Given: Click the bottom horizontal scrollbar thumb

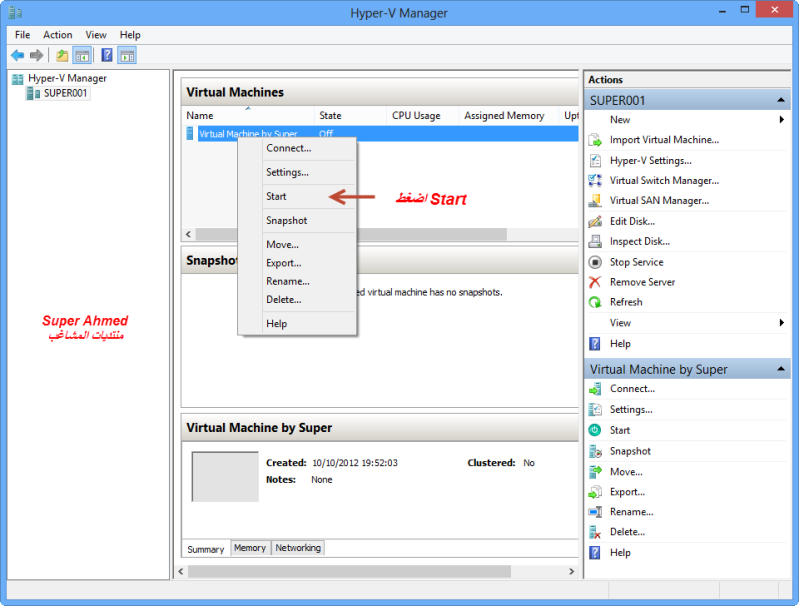Looking at the screenshot, I should [x=349, y=571].
